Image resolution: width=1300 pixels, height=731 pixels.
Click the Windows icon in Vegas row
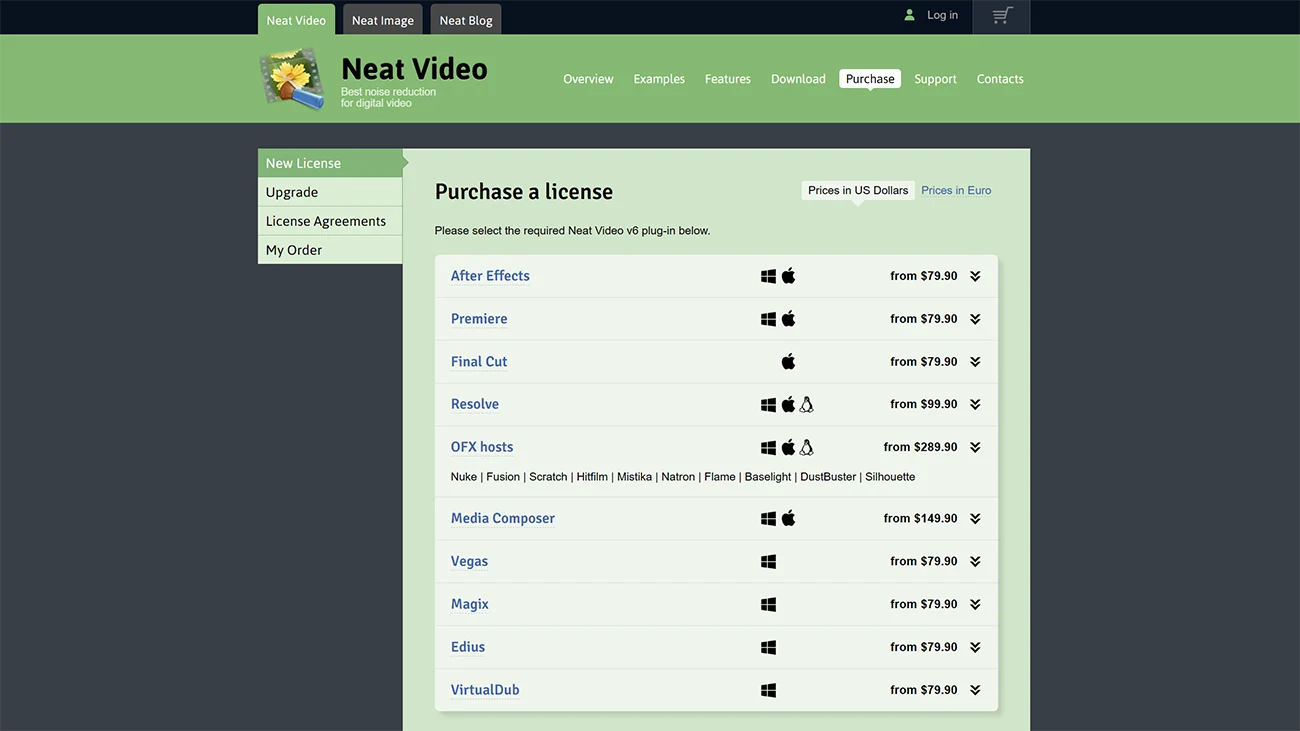pyautogui.click(x=768, y=562)
